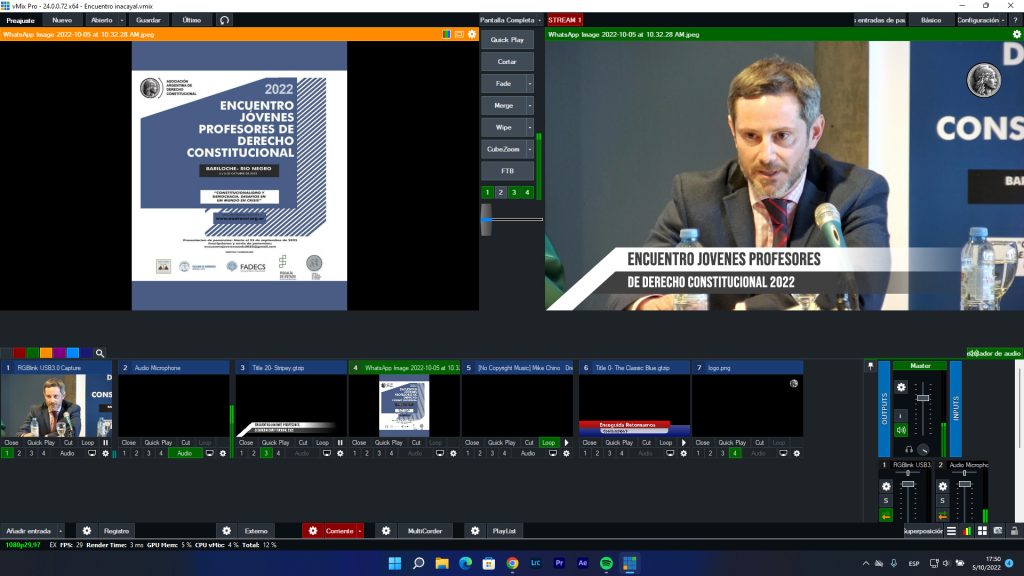Click the input search magnifier icon
This screenshot has height=576, width=1024.
click(100, 353)
